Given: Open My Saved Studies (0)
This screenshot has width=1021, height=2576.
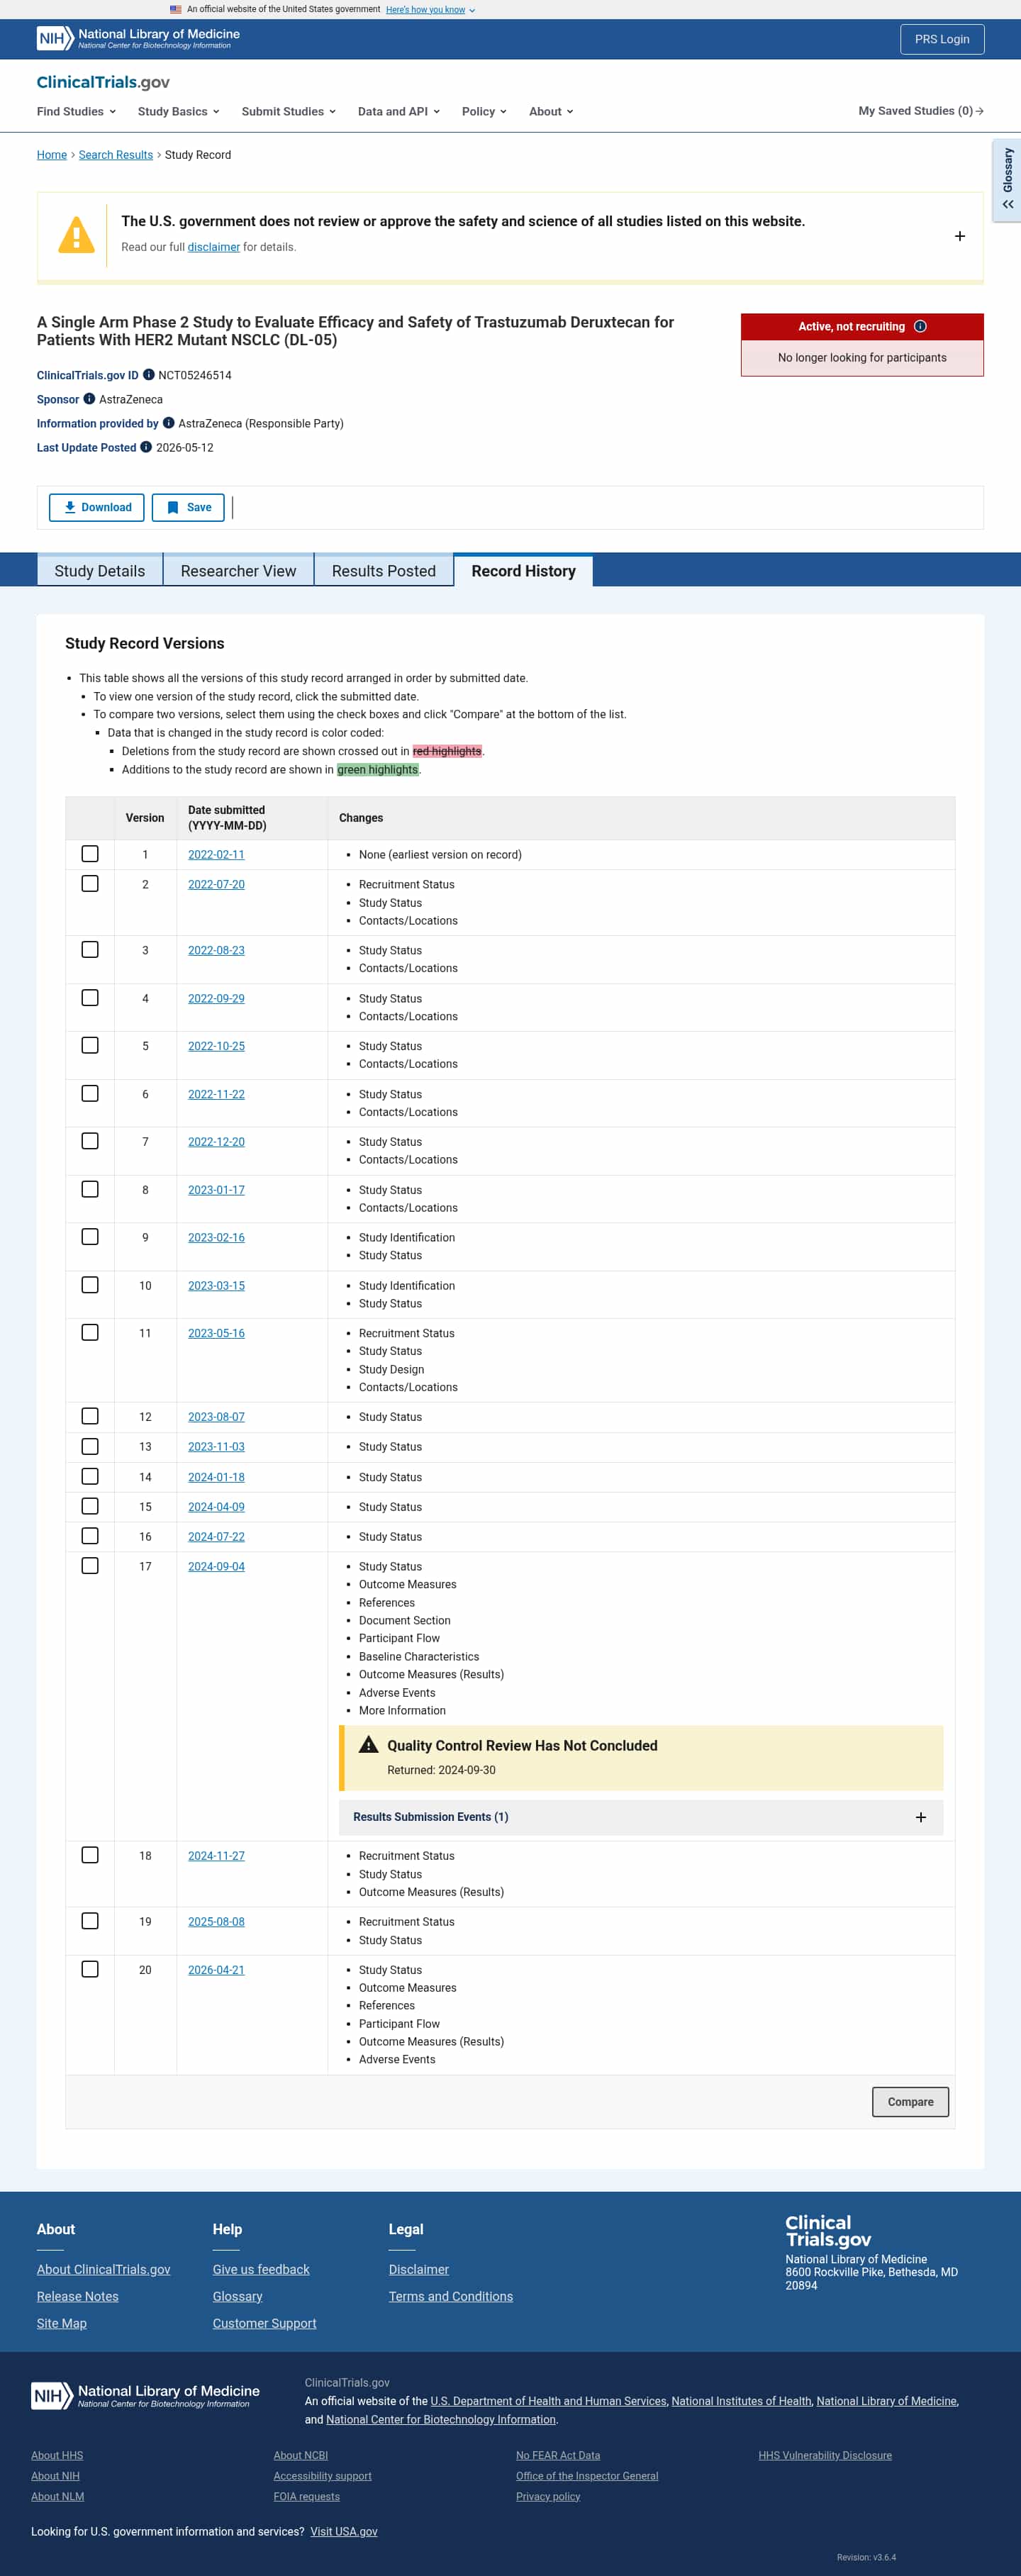Looking at the screenshot, I should (921, 111).
